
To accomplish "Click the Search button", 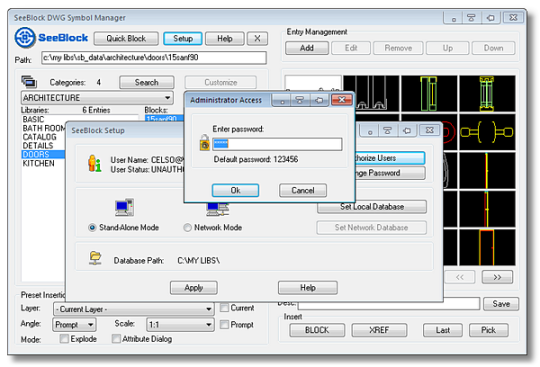I will (147, 82).
